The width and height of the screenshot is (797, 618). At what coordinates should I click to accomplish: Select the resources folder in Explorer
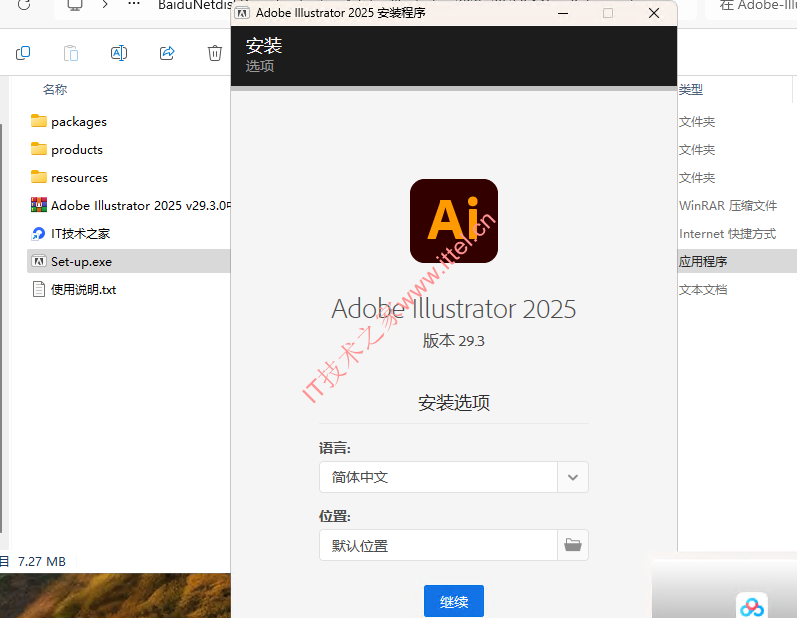[x=79, y=178]
